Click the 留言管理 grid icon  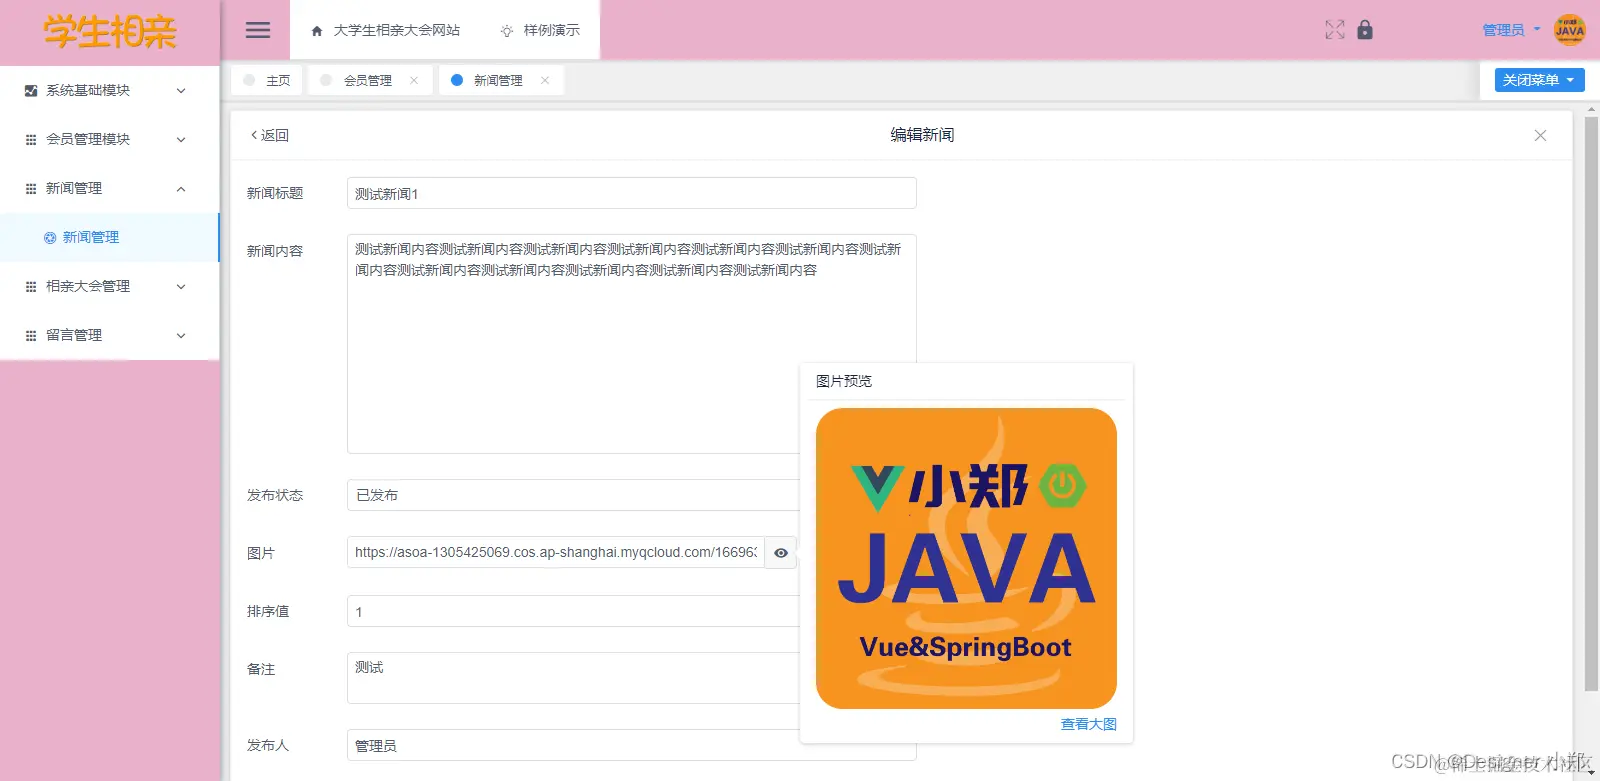pyautogui.click(x=31, y=335)
